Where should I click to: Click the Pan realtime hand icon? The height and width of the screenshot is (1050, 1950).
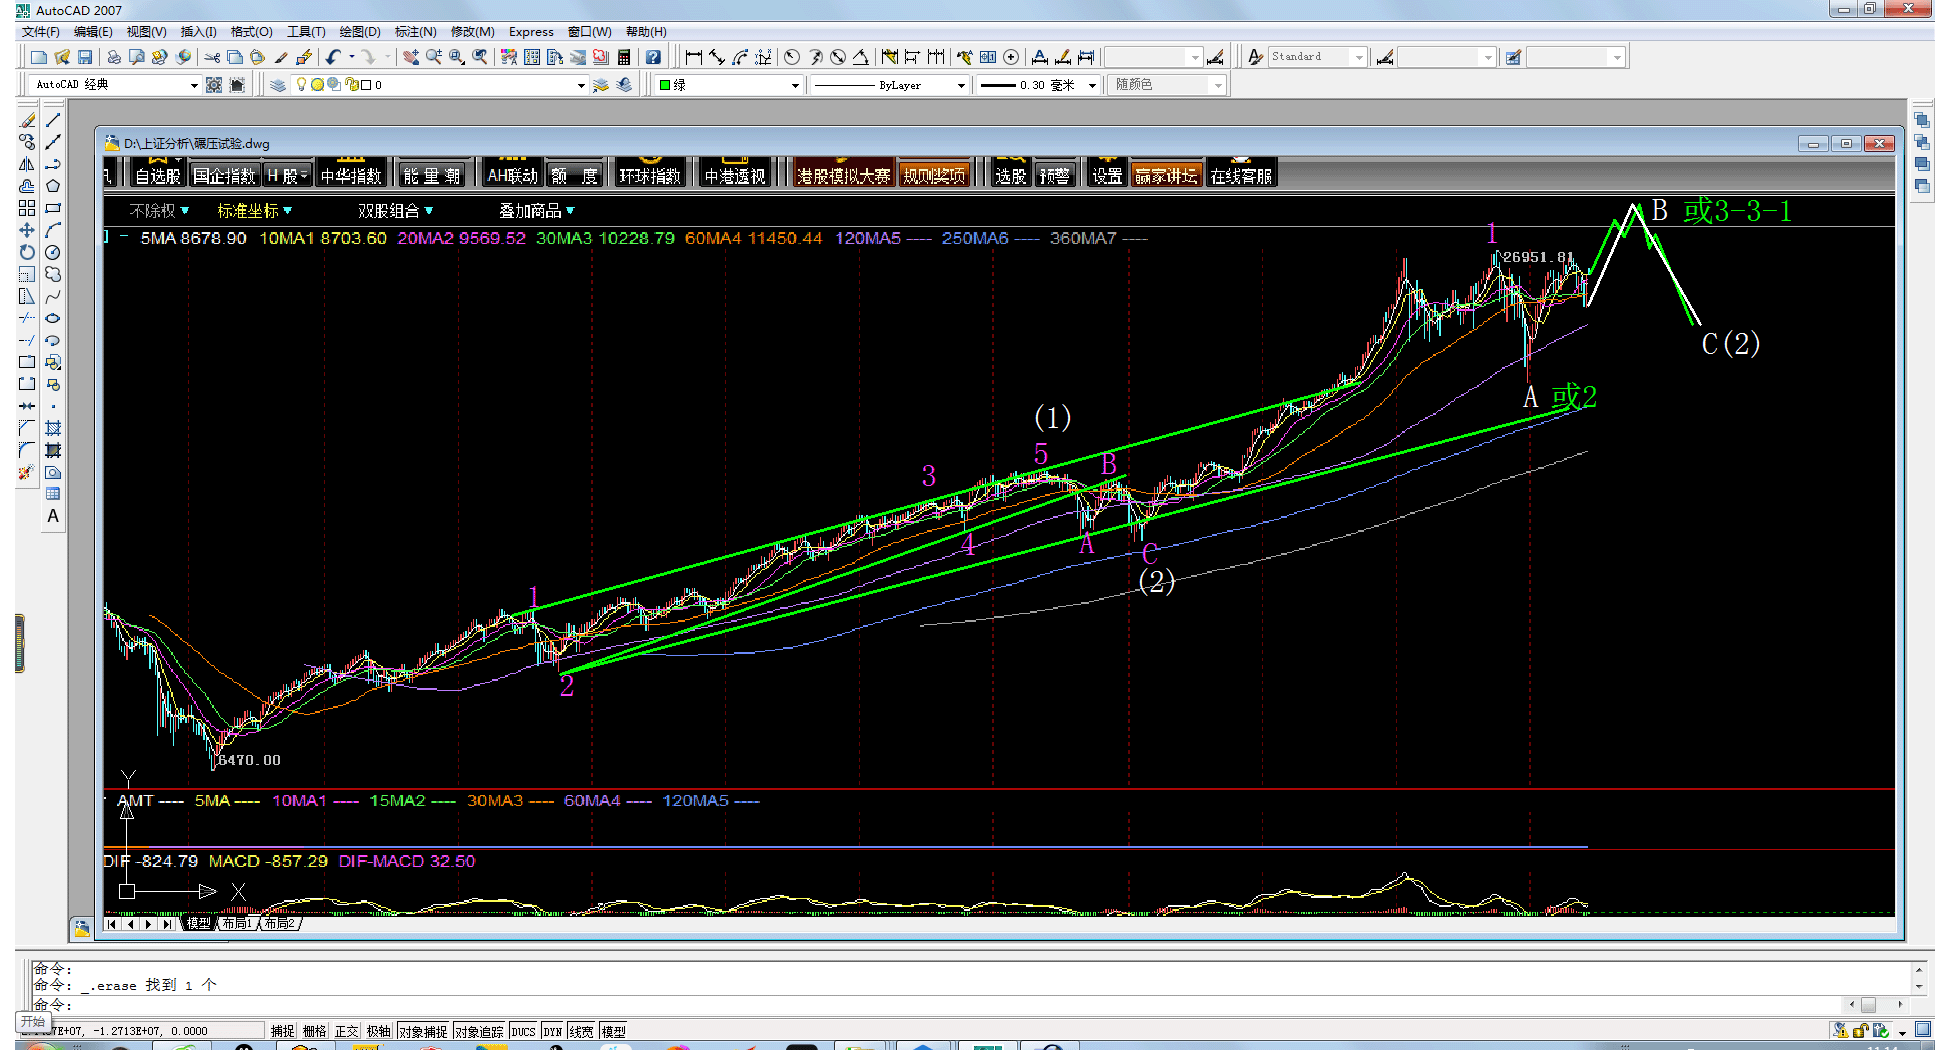coord(411,57)
